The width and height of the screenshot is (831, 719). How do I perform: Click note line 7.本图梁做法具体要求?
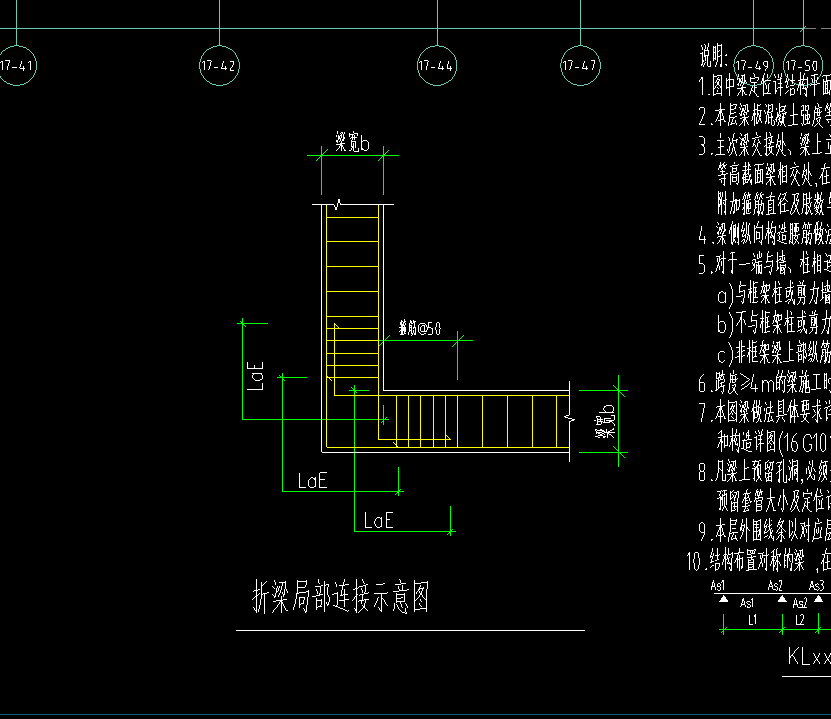pyautogui.click(x=764, y=412)
